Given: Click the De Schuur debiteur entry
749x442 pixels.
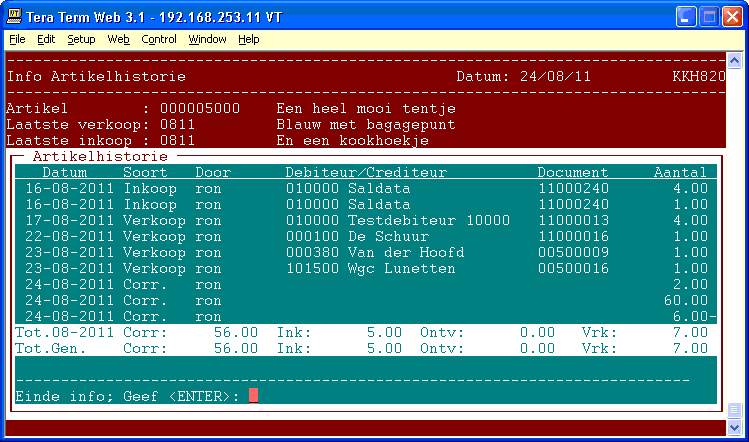Looking at the screenshot, I should pyautogui.click(x=382, y=236).
